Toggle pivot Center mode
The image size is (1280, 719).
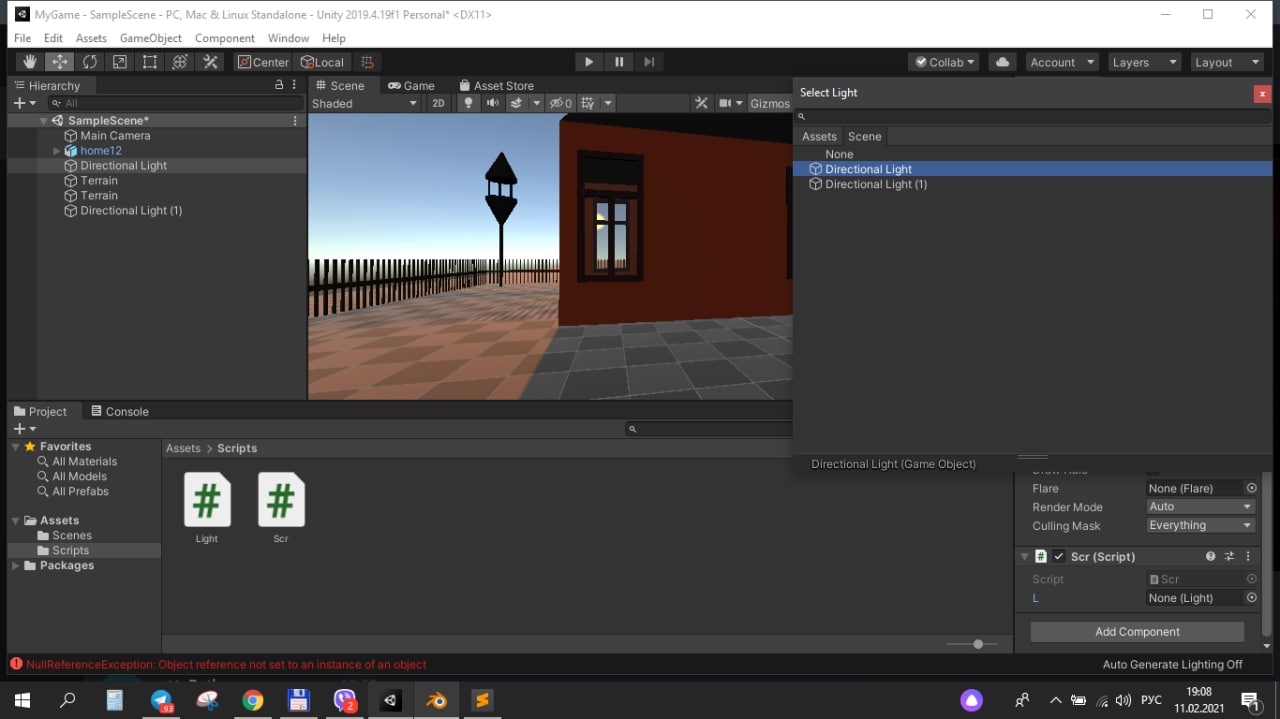click(x=263, y=62)
